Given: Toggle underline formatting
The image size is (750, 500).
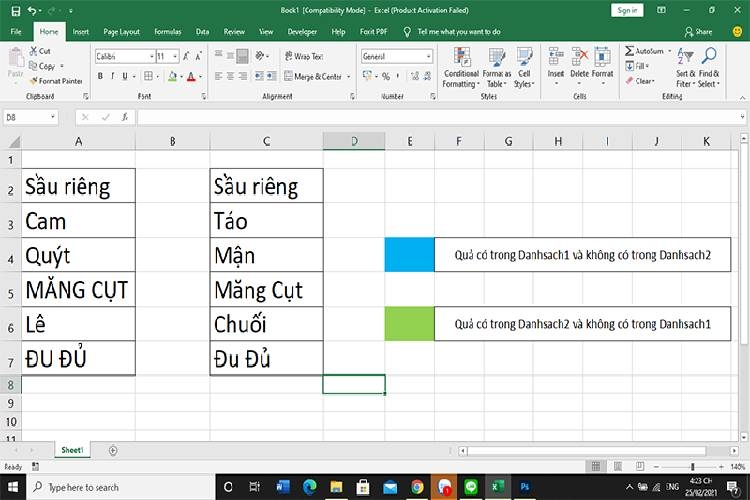Looking at the screenshot, I should [125, 76].
